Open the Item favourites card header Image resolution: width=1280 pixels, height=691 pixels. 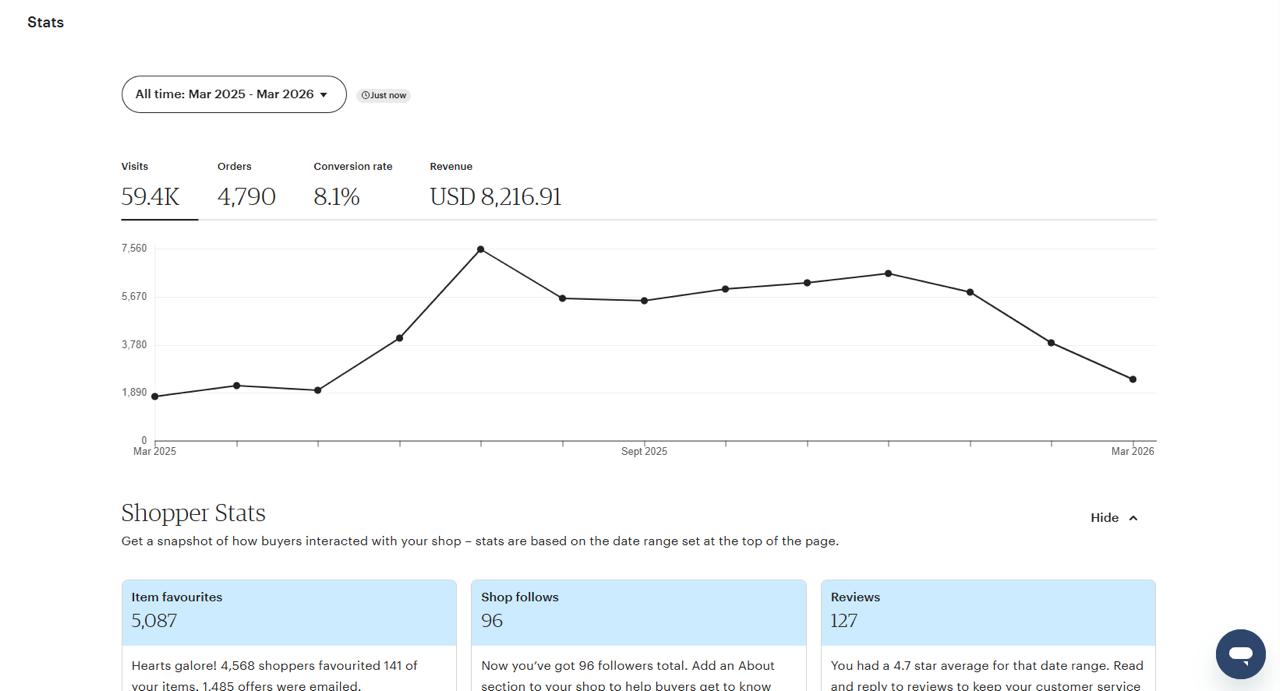click(x=289, y=610)
